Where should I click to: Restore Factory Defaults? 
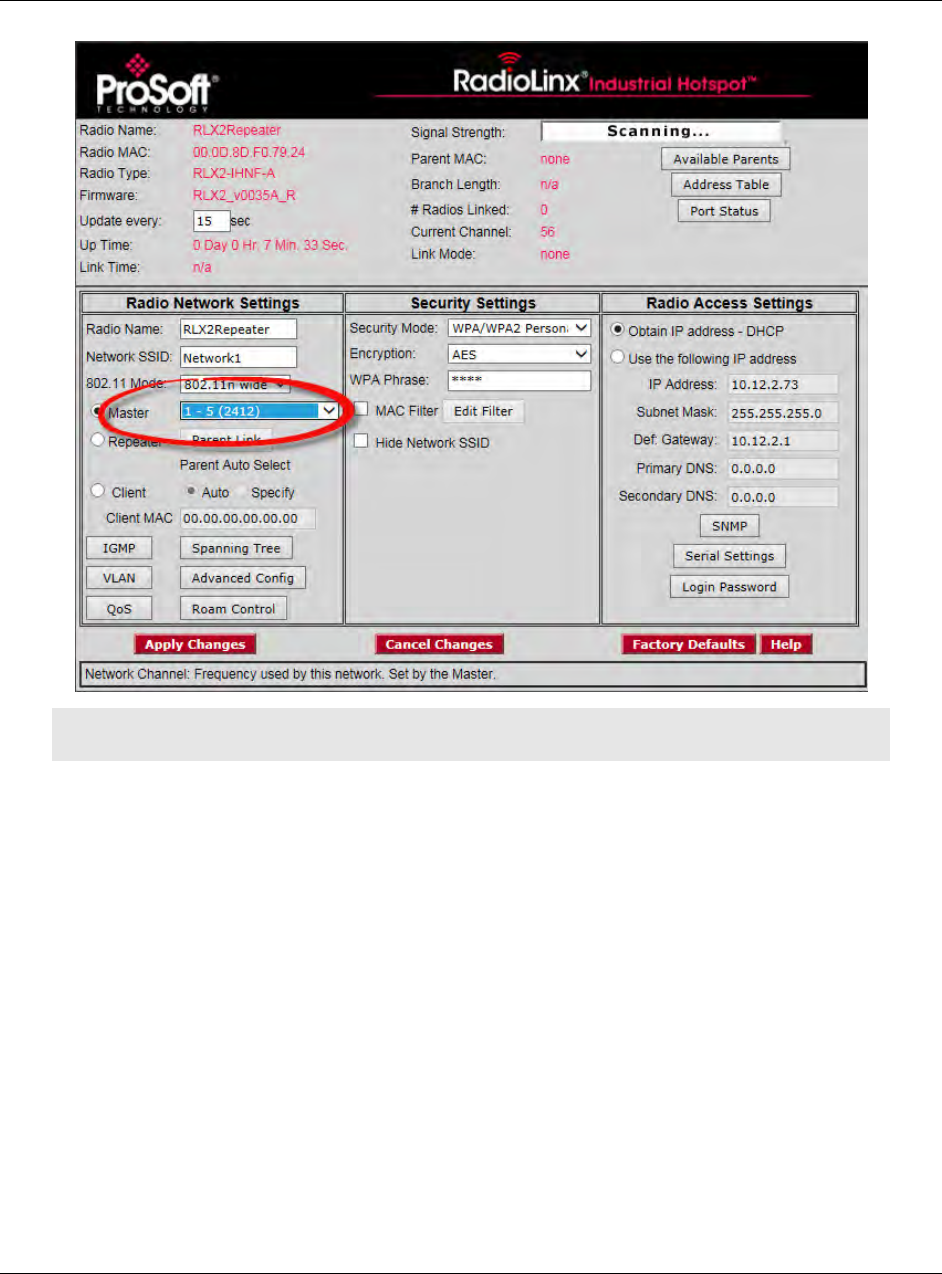pyautogui.click(x=689, y=644)
